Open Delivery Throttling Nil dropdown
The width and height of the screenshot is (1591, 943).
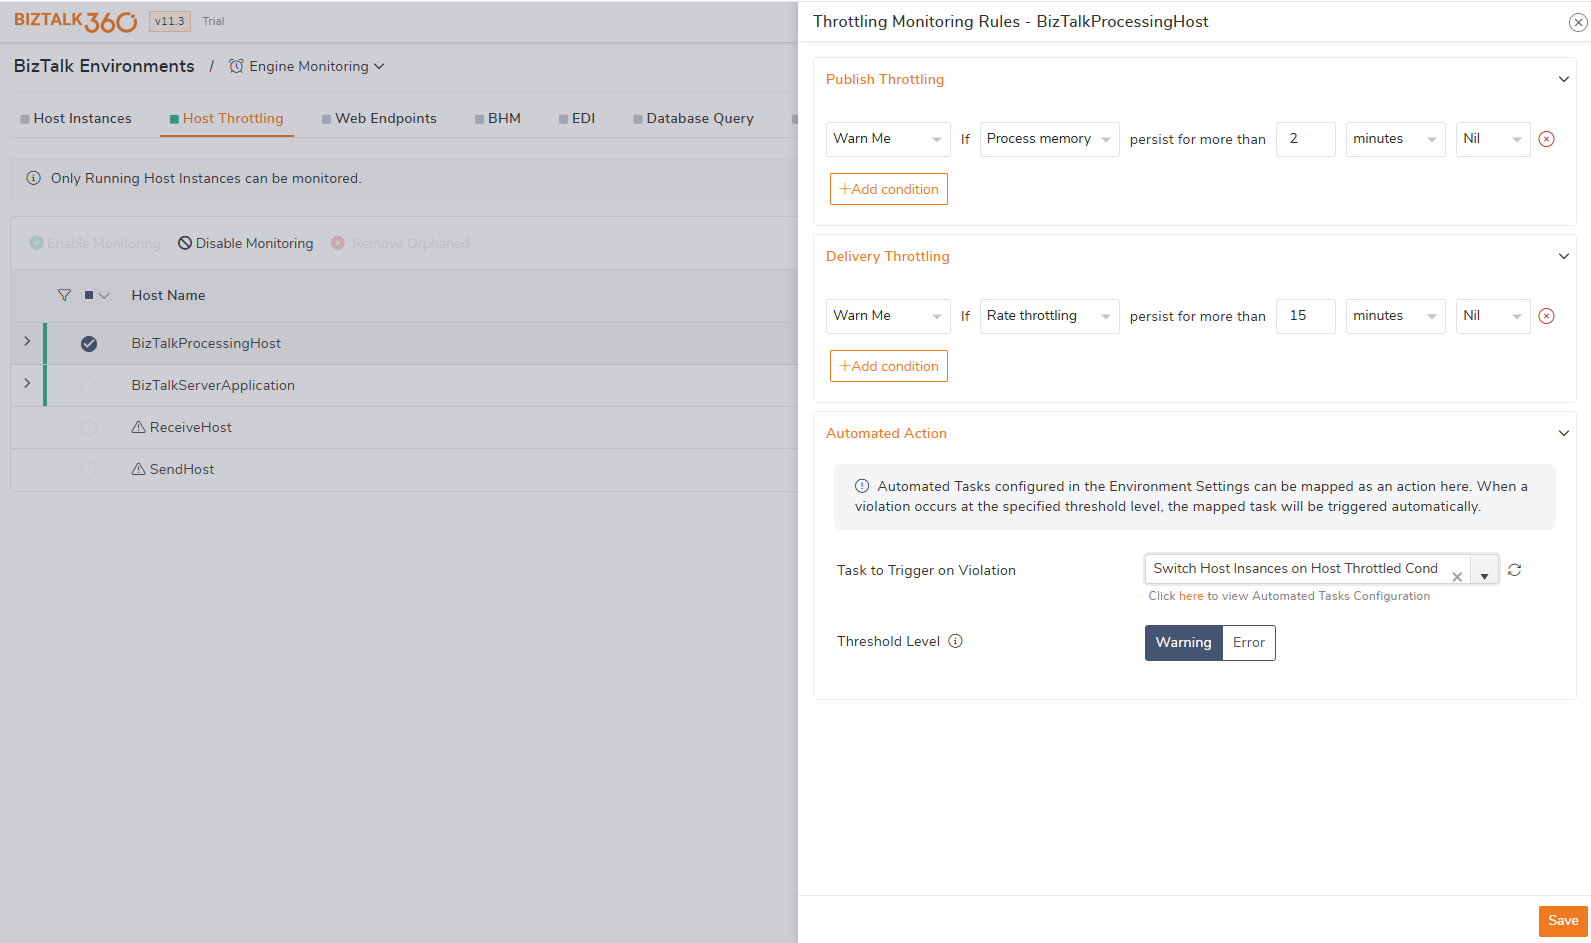[1493, 316]
